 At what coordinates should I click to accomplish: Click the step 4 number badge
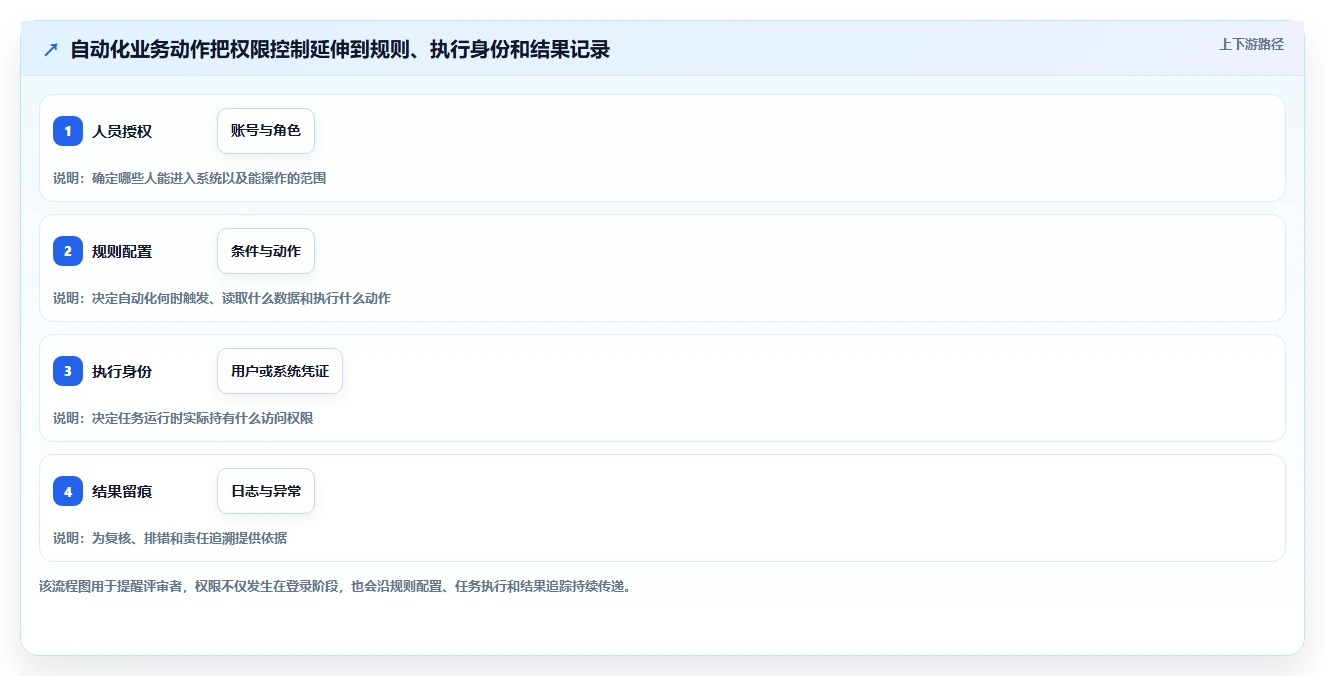[68, 491]
